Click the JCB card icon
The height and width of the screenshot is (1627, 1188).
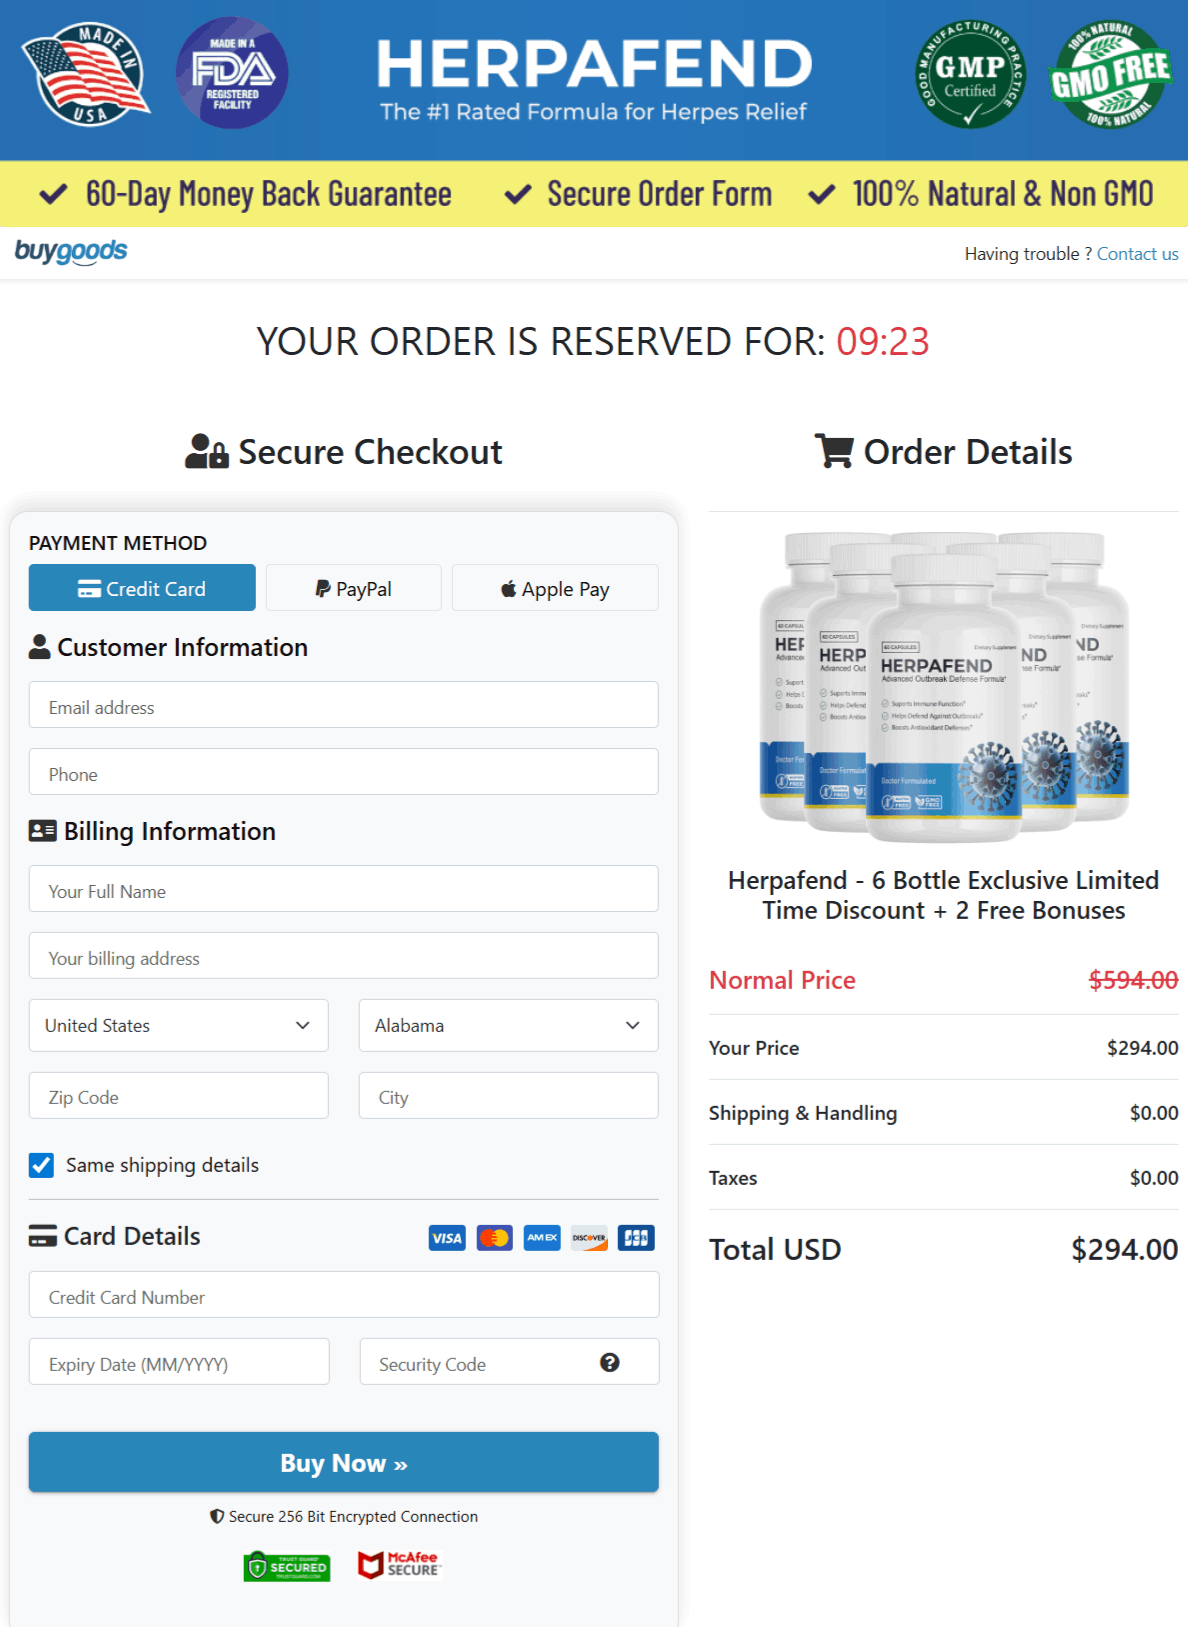[x=636, y=1238]
